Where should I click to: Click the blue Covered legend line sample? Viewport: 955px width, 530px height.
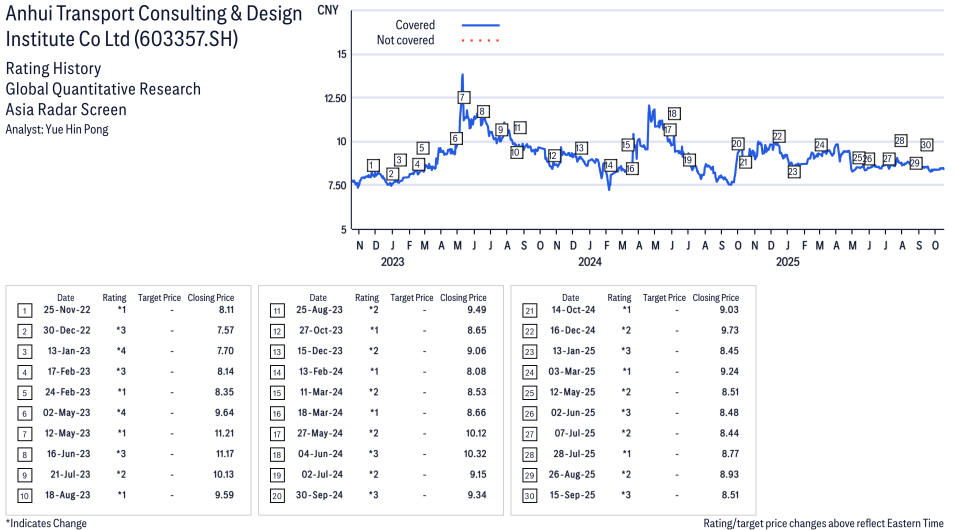click(x=481, y=25)
